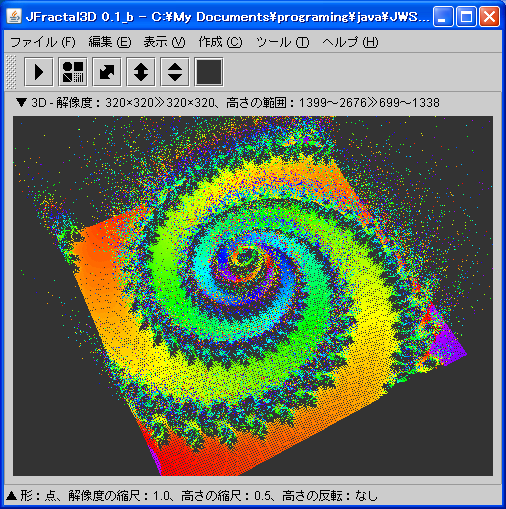This screenshot has height=509, width=506.
Task: Maximize the JFractal3D window
Action: click(466, 16)
